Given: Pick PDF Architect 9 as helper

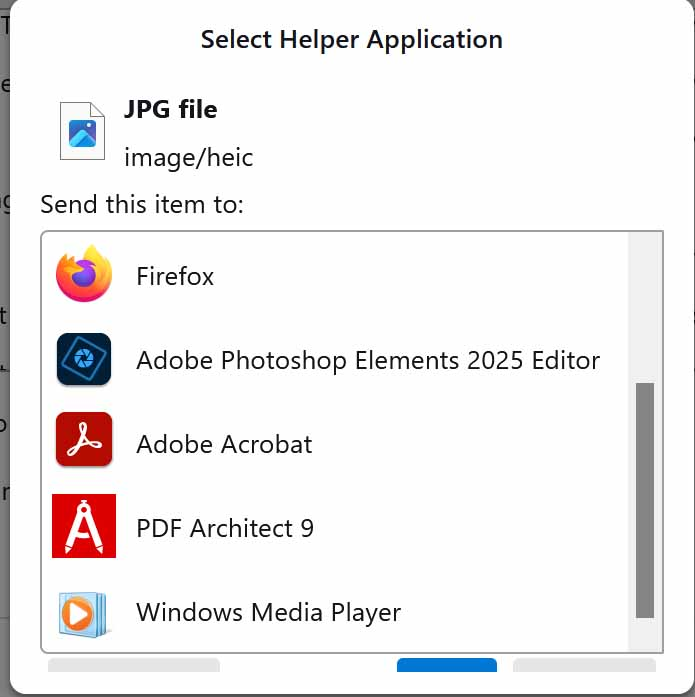Looking at the screenshot, I should (225, 528).
